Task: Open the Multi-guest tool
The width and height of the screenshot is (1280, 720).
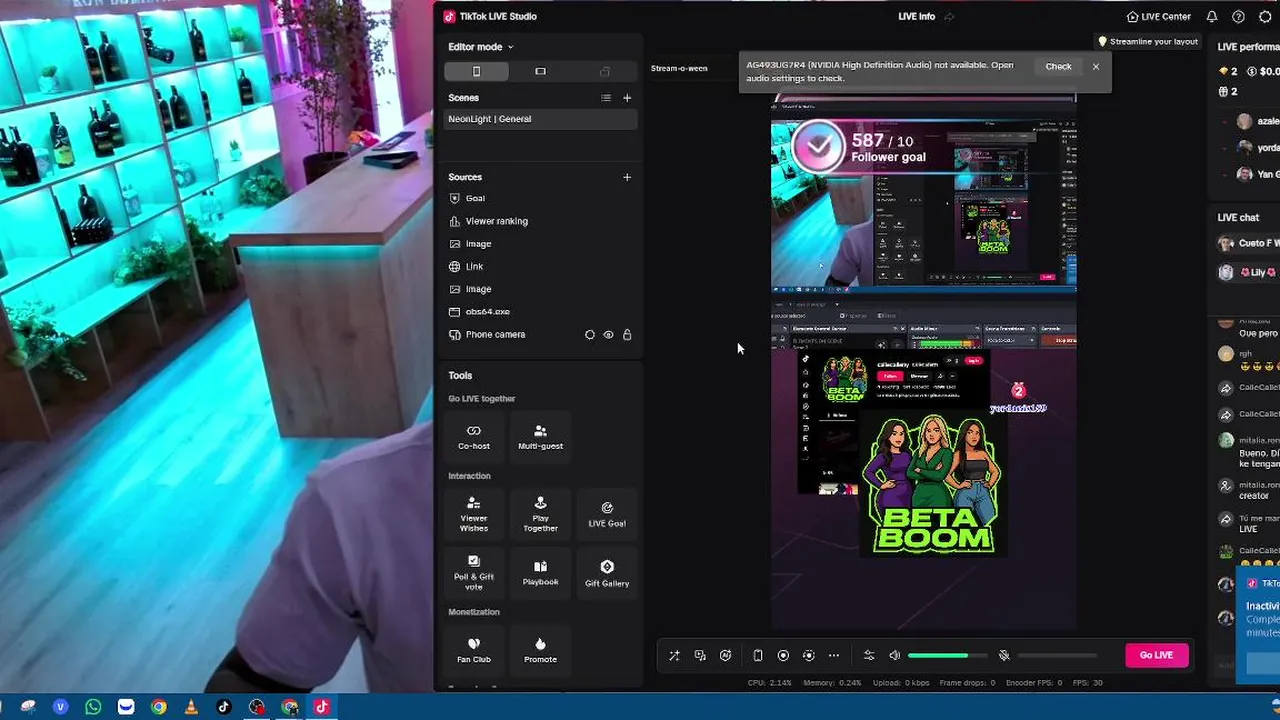Action: click(x=540, y=436)
